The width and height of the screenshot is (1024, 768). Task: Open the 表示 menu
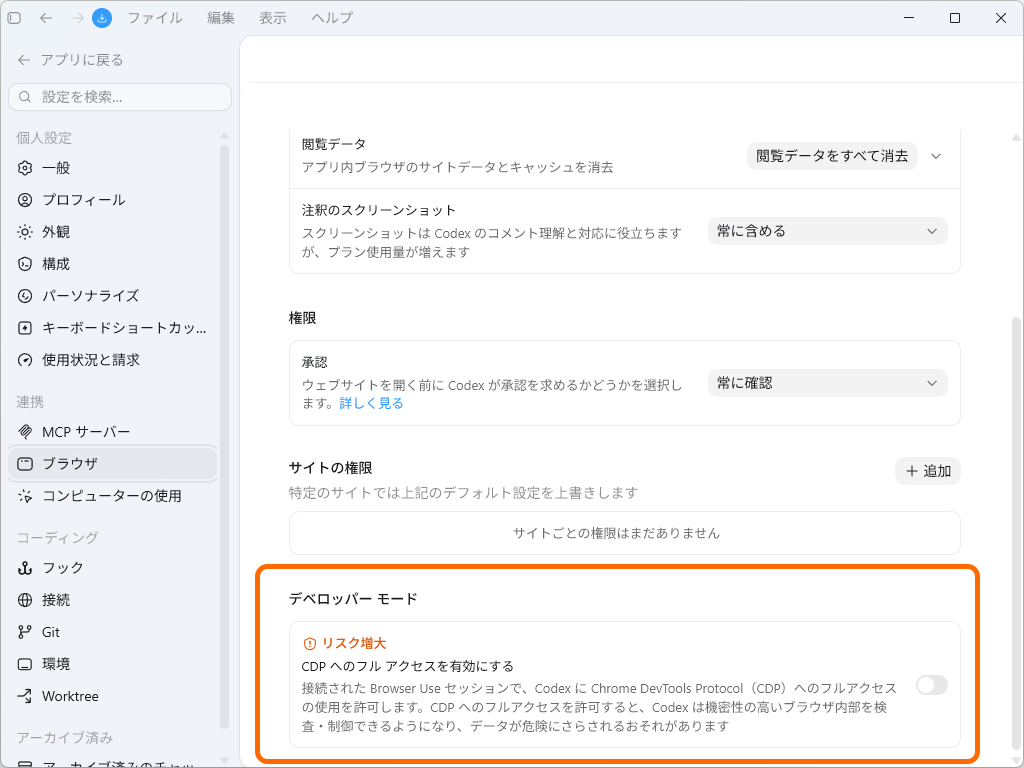(272, 18)
